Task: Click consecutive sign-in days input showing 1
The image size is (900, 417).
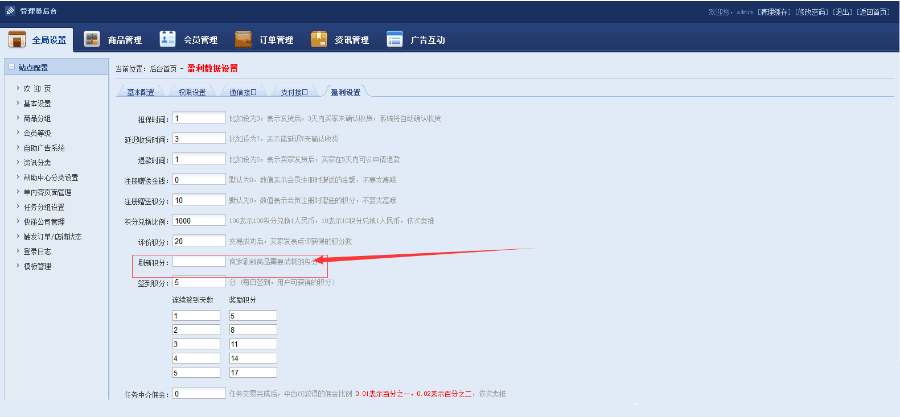Action: pos(196,315)
